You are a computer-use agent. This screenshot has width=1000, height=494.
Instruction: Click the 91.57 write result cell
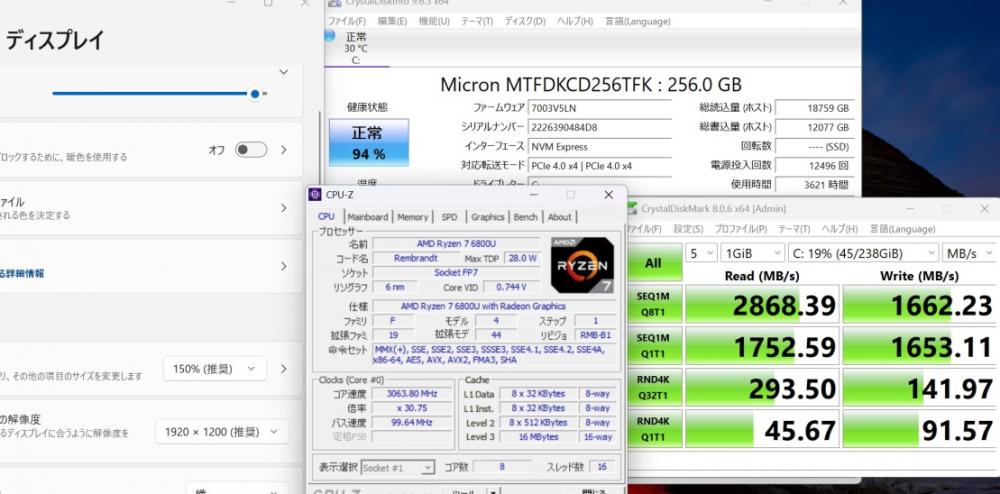pos(920,429)
